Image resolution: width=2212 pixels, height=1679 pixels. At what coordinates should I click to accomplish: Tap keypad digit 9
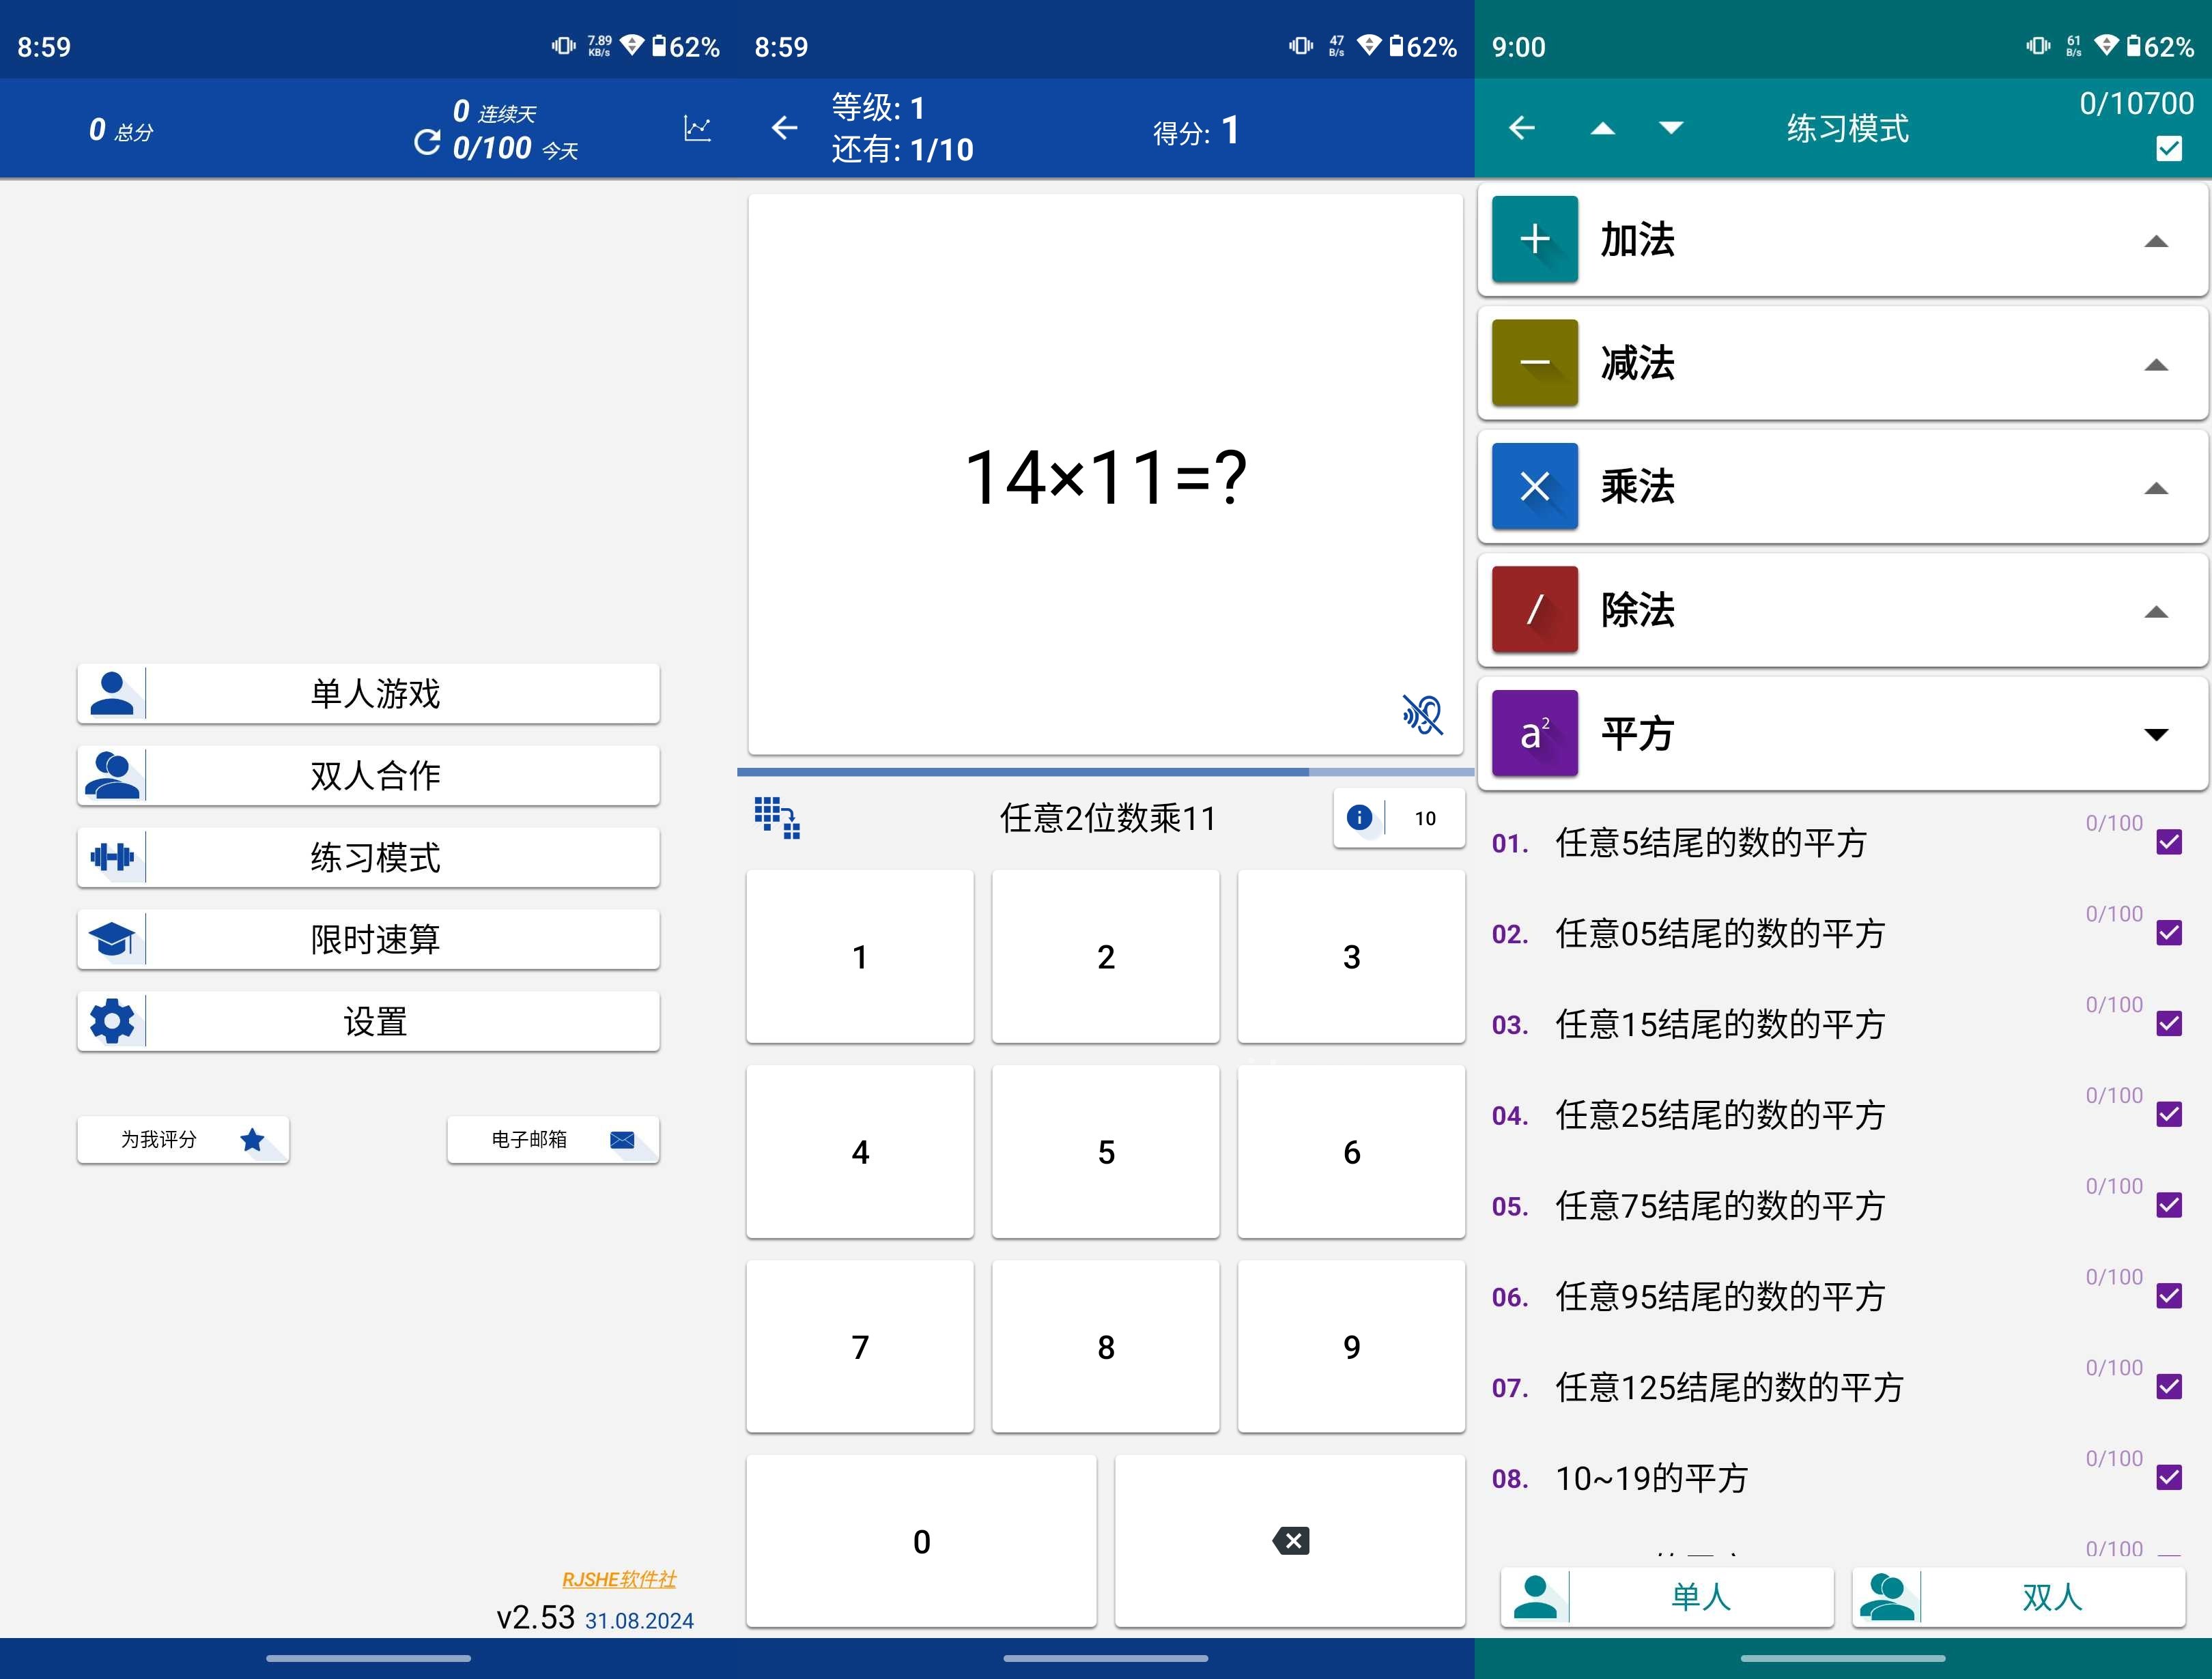click(1351, 1347)
